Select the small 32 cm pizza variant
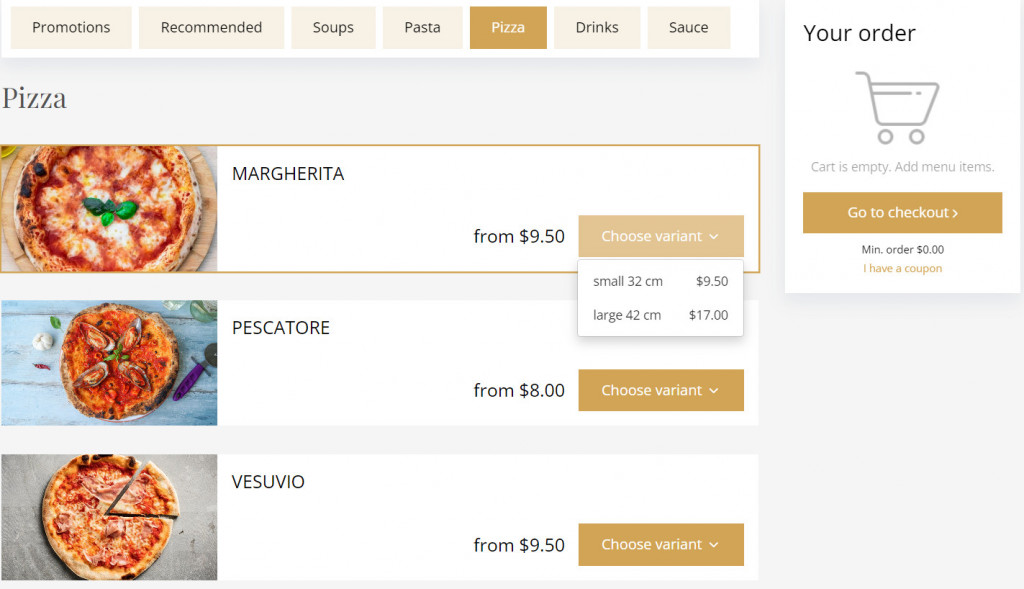1024x589 pixels. pyautogui.click(x=660, y=281)
